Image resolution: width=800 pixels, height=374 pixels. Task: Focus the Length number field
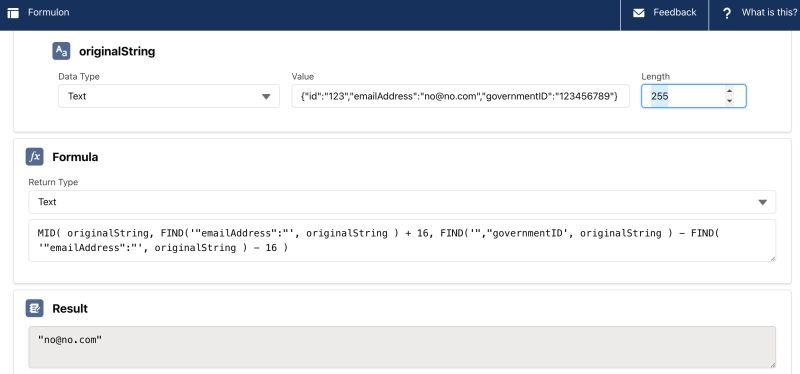(x=693, y=96)
